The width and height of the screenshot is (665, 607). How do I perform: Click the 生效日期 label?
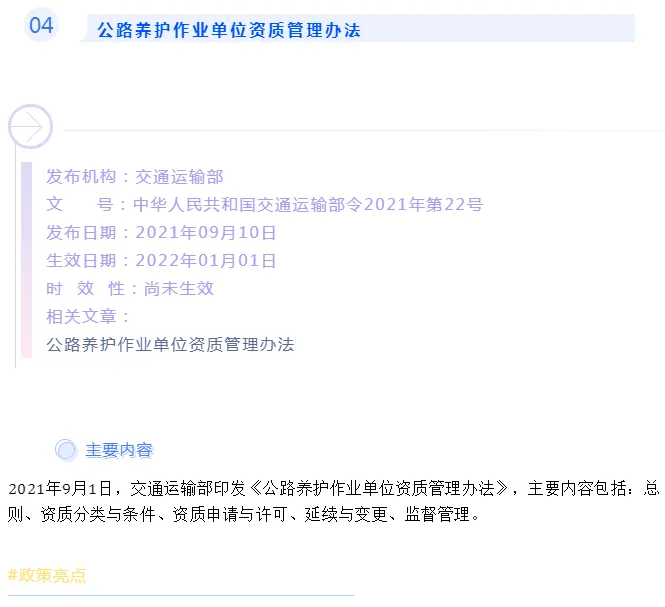(82, 260)
